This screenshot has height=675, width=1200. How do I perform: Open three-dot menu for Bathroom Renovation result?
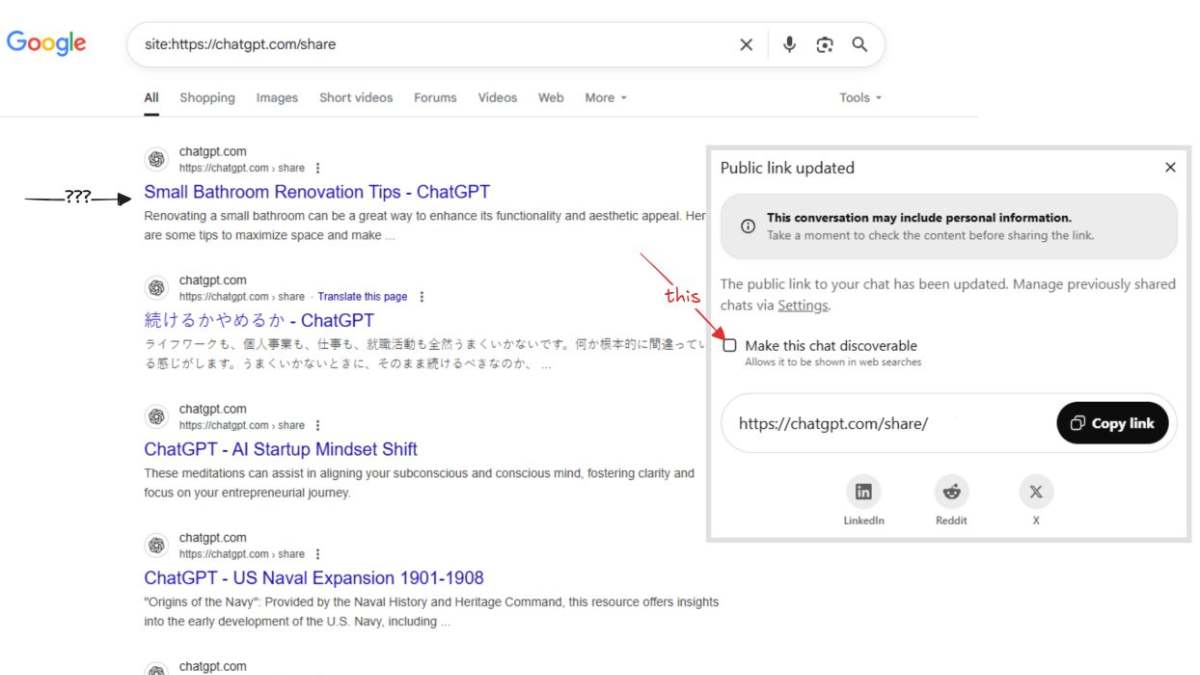point(318,168)
